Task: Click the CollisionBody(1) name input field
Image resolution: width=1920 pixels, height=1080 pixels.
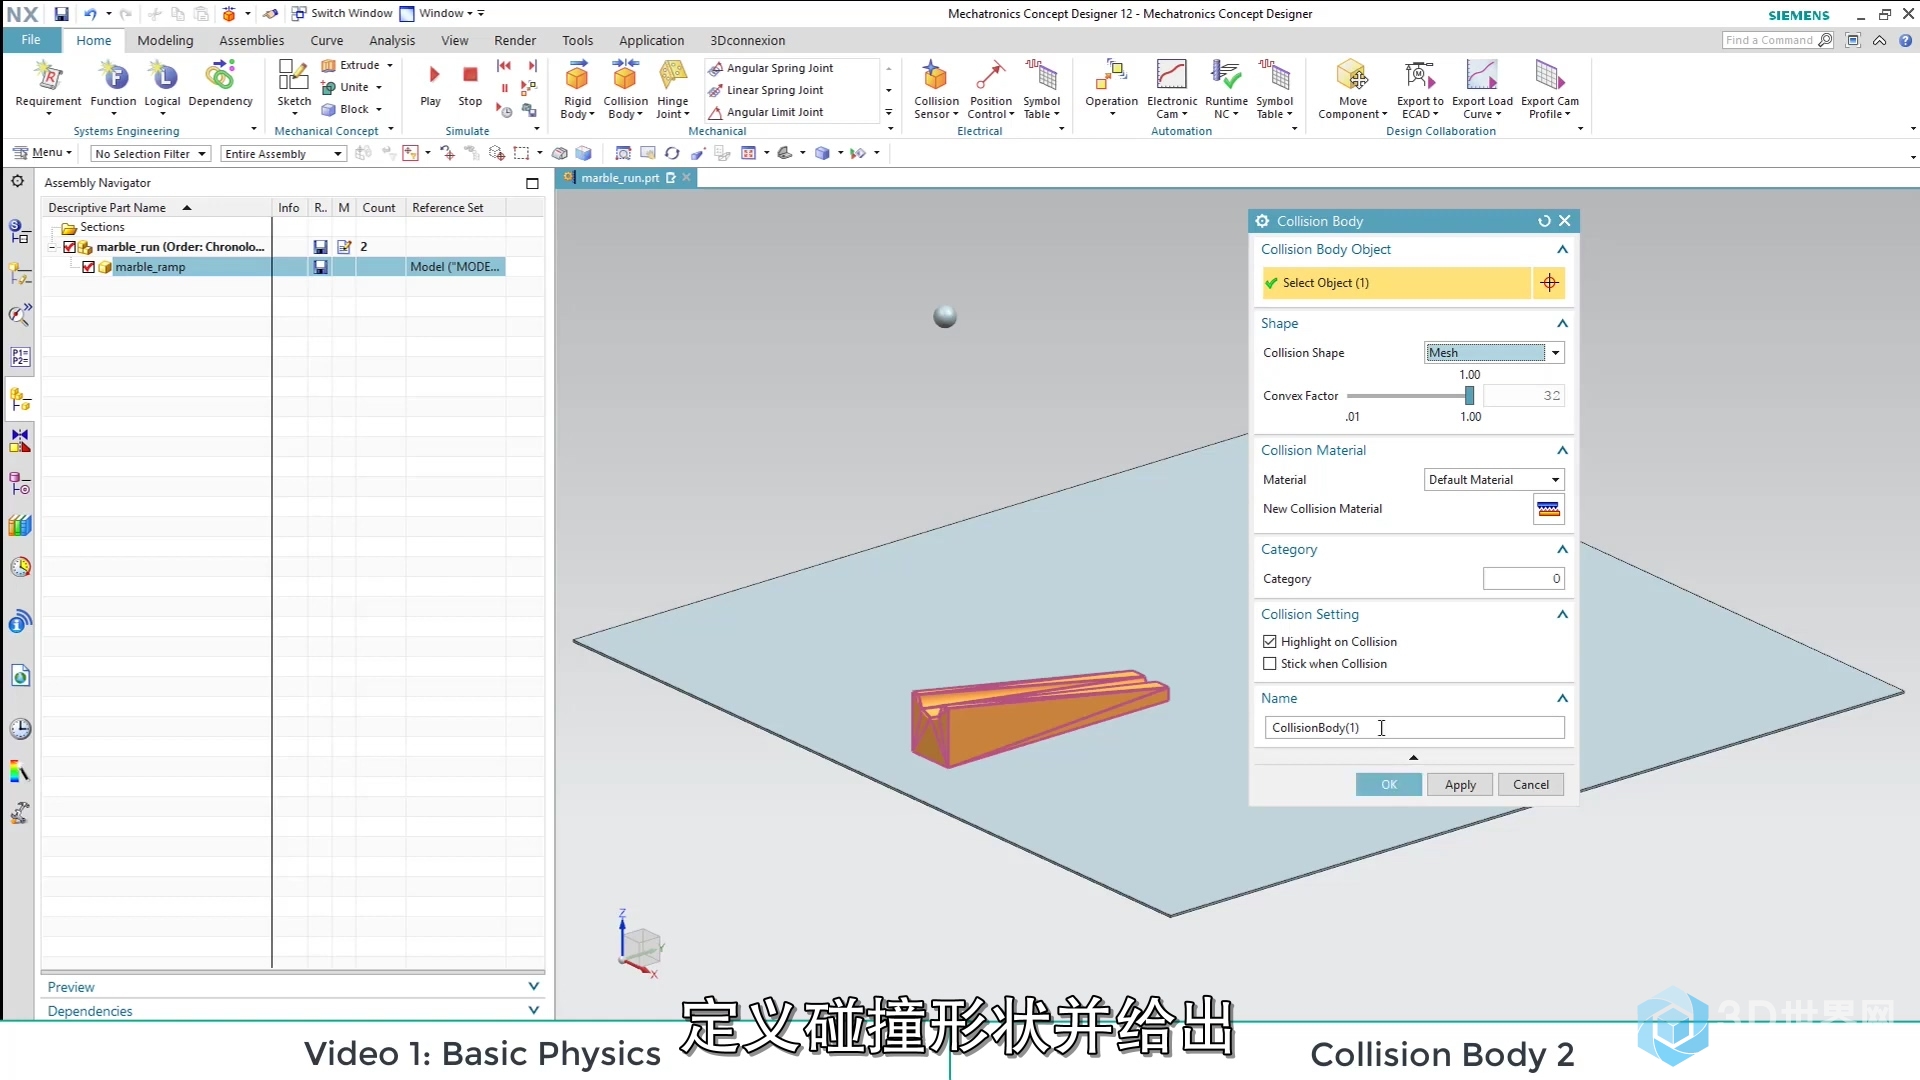Action: (x=1414, y=728)
